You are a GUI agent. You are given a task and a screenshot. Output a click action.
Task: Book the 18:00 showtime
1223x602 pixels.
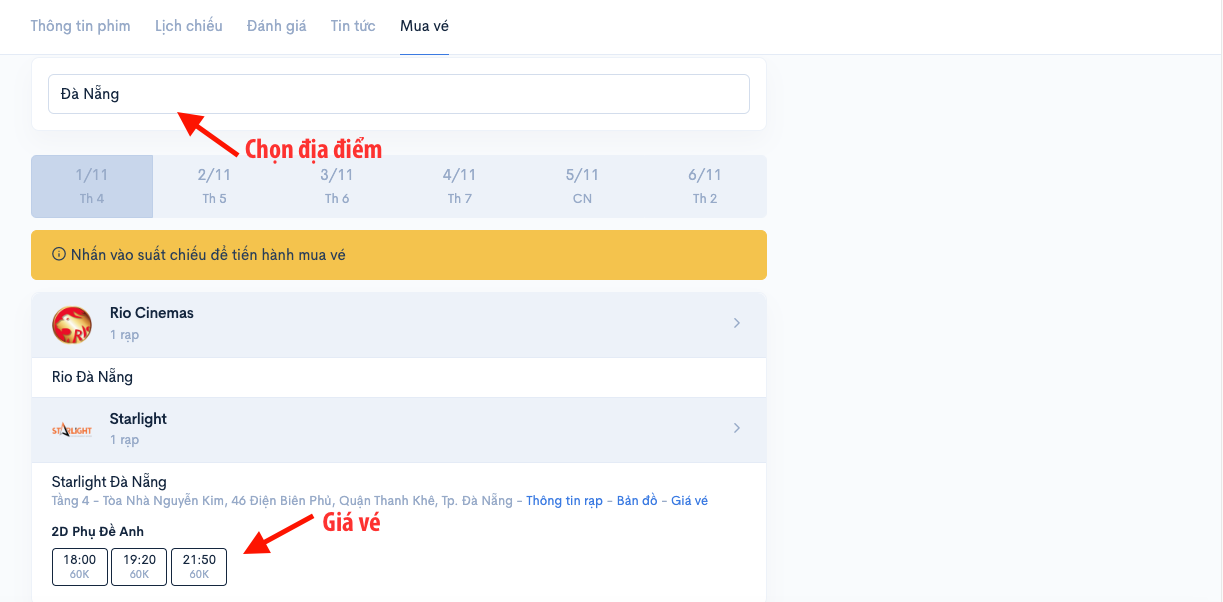click(80, 566)
